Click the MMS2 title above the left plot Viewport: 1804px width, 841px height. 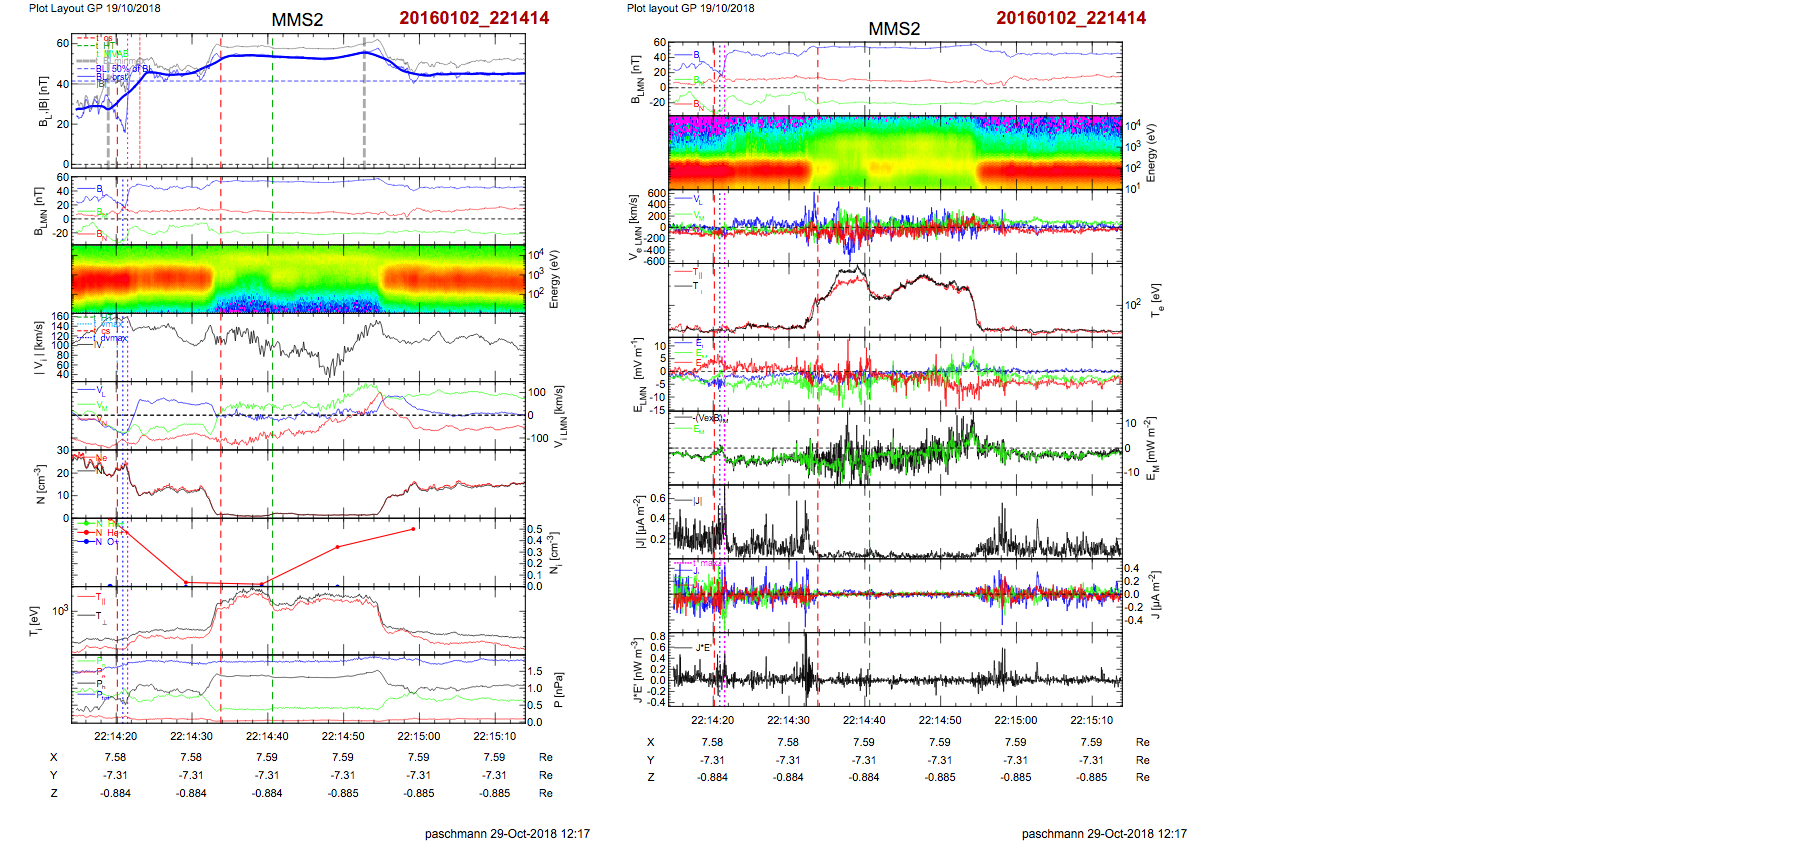(x=297, y=20)
